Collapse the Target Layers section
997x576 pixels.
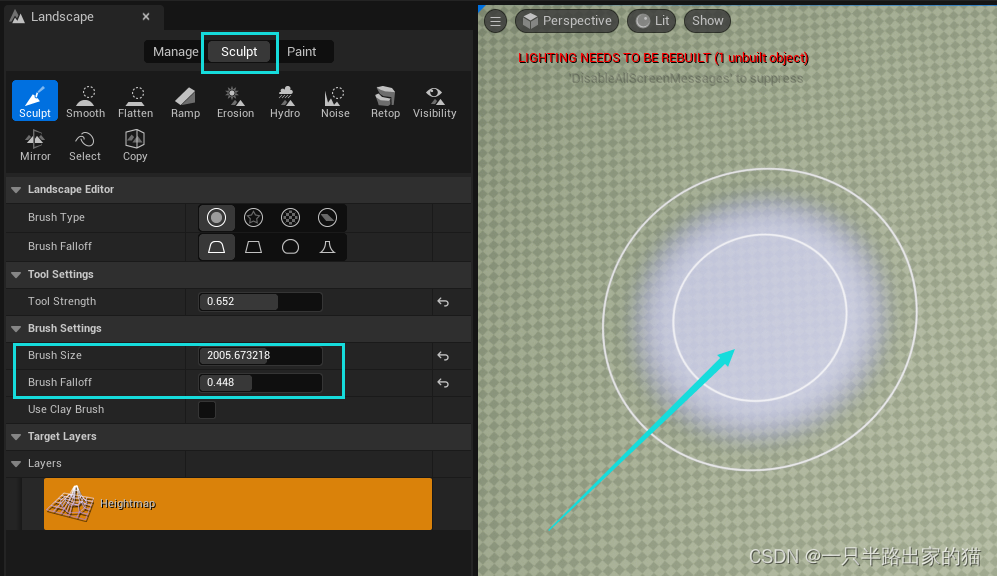17,437
